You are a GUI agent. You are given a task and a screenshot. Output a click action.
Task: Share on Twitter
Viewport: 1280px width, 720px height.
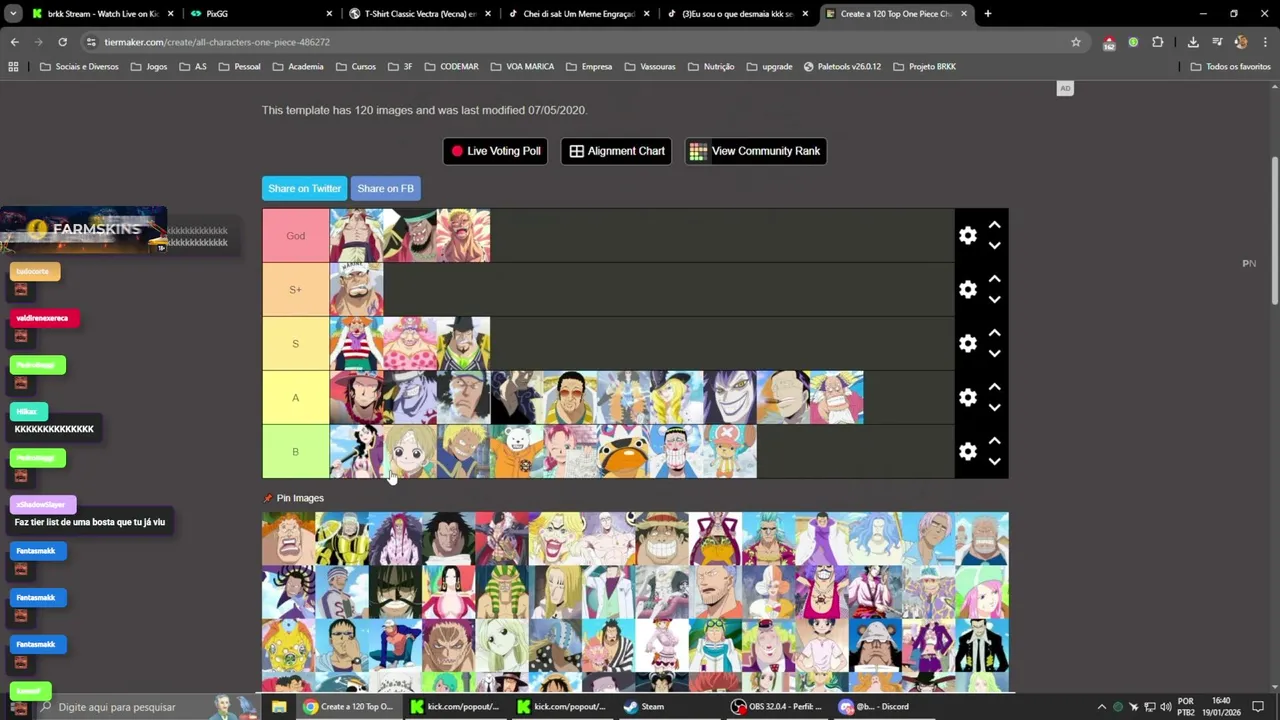[305, 188]
